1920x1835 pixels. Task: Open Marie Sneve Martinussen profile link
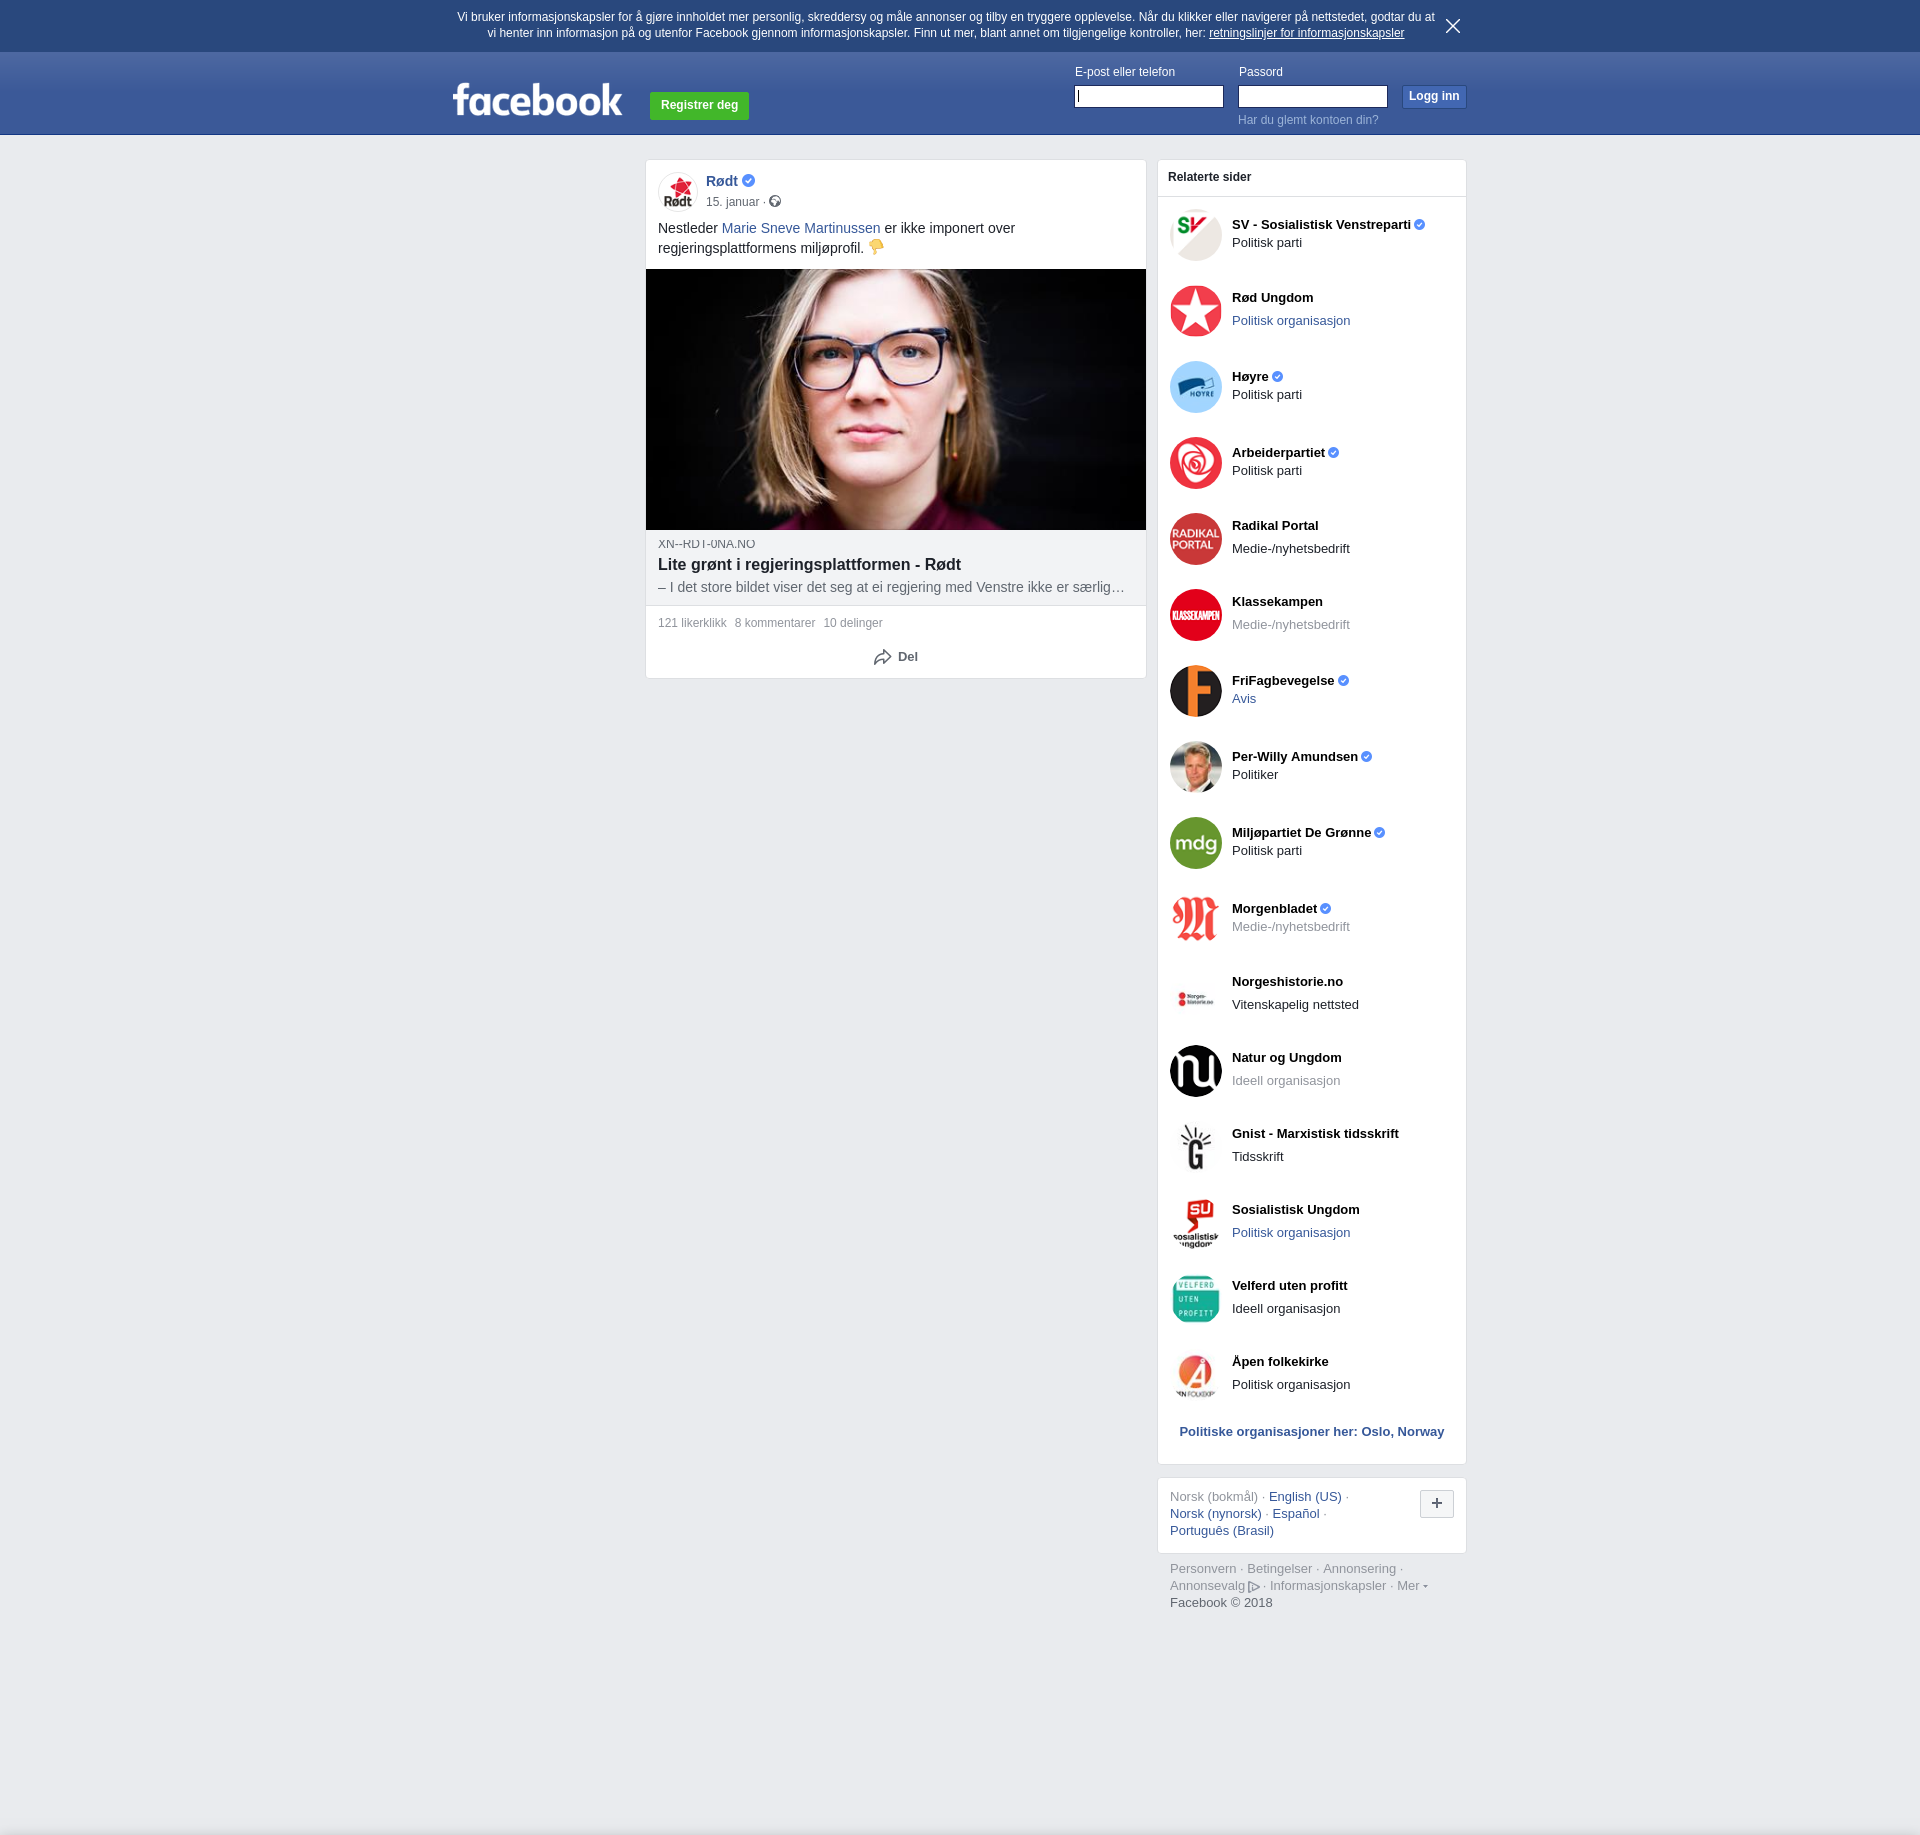pyautogui.click(x=801, y=228)
